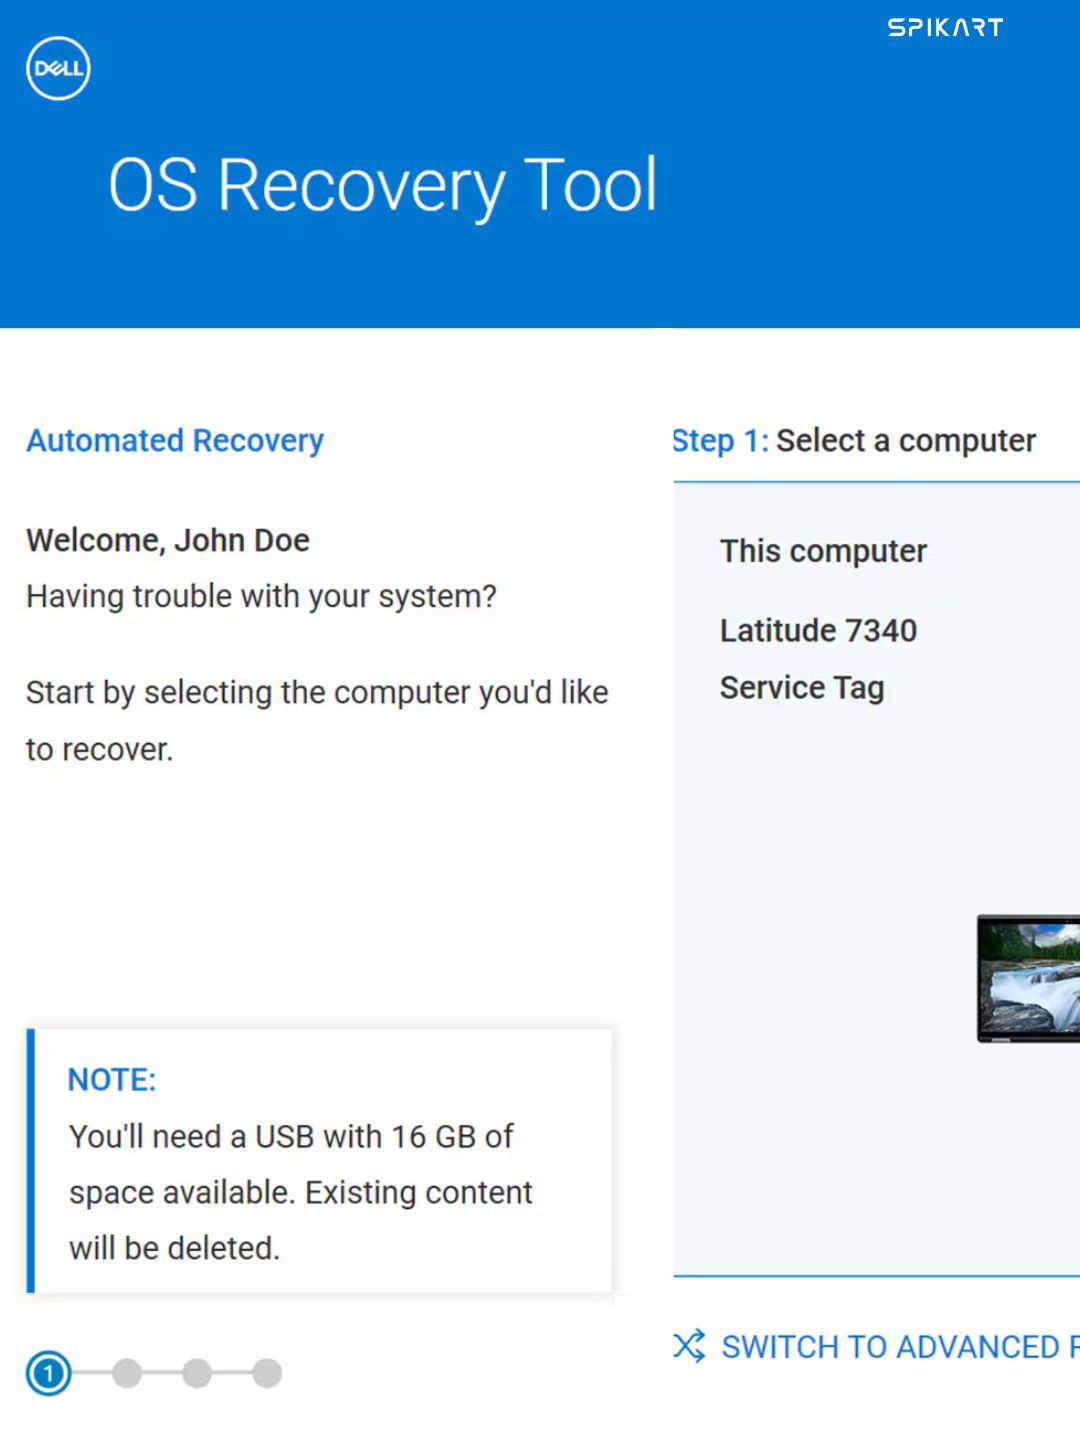This screenshot has width=1080, height=1440.
Task: Go to the third step dot
Action: (x=197, y=1373)
